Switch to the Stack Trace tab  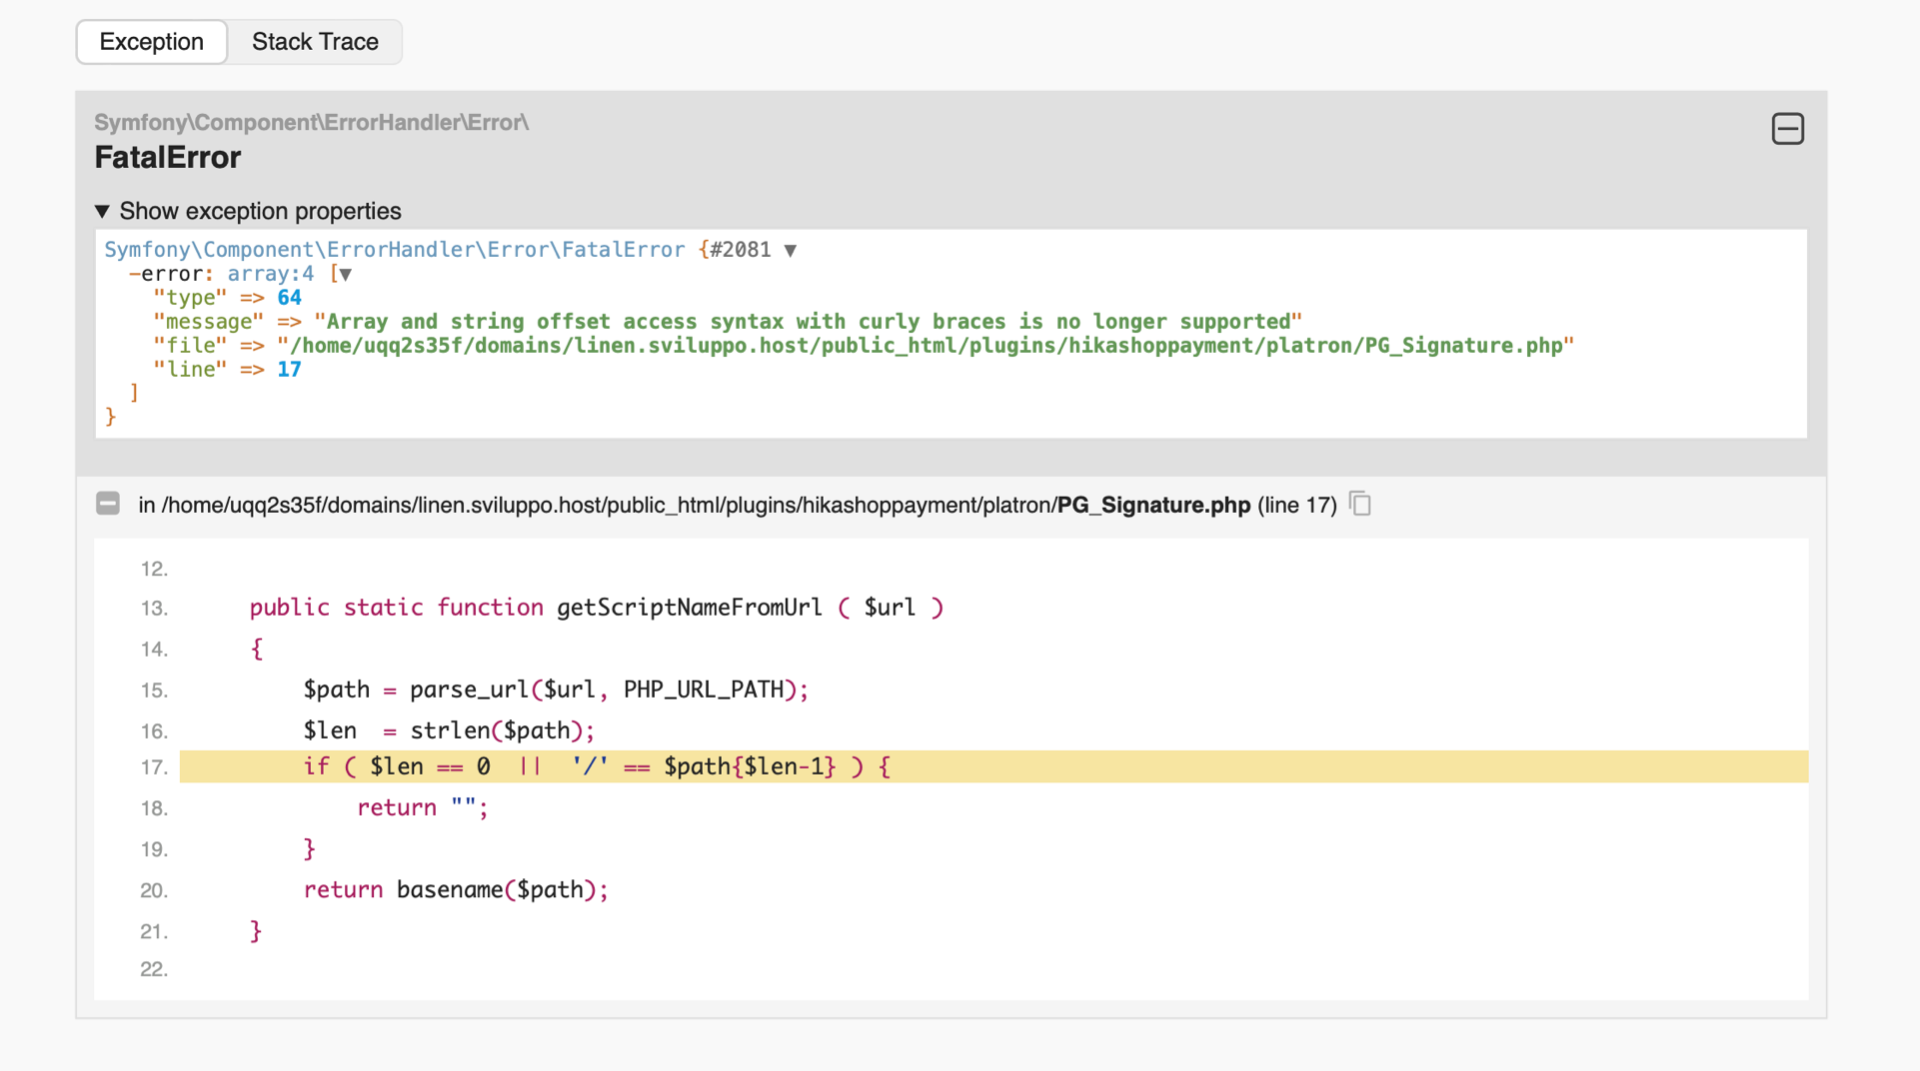tap(315, 42)
